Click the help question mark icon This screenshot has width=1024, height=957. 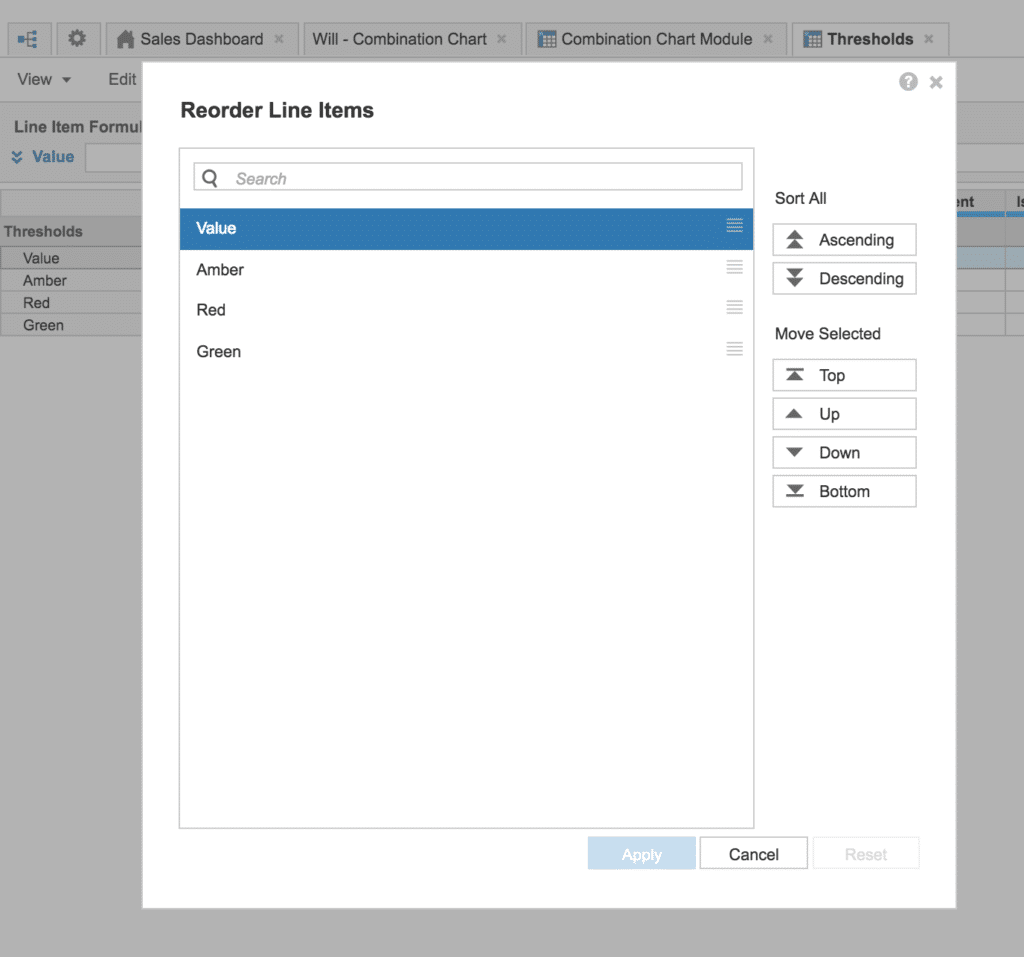(x=908, y=82)
